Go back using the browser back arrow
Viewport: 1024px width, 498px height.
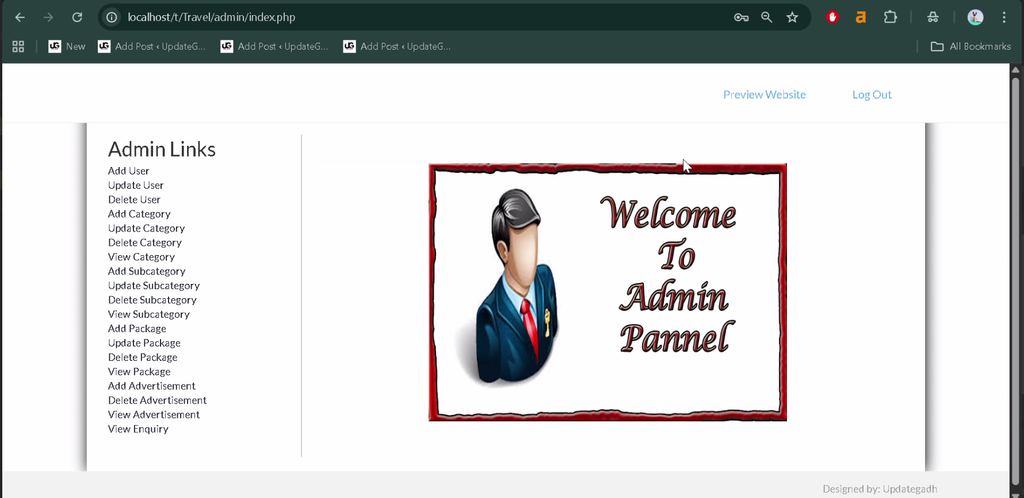[x=20, y=18]
